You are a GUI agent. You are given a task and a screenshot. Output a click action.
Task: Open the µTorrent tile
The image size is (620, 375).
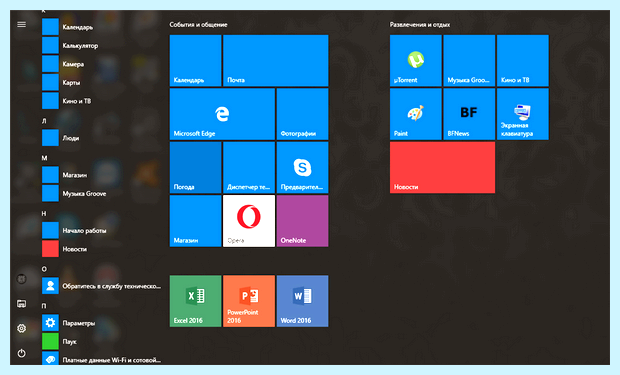(x=416, y=61)
